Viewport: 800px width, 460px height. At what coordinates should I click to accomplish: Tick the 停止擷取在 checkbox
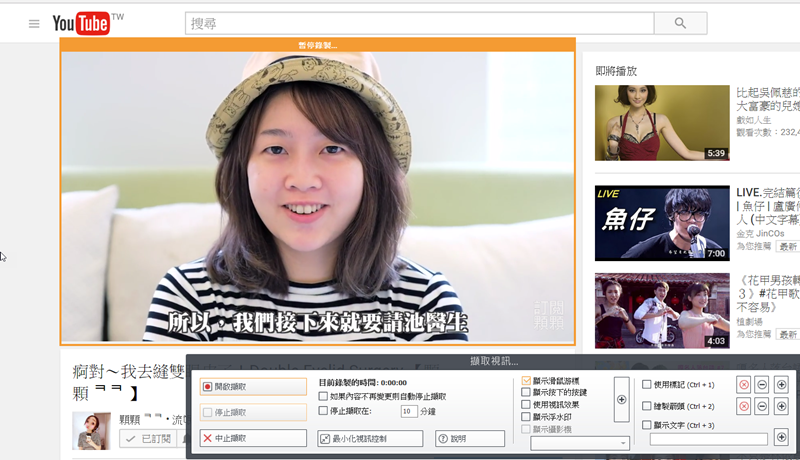(x=323, y=411)
